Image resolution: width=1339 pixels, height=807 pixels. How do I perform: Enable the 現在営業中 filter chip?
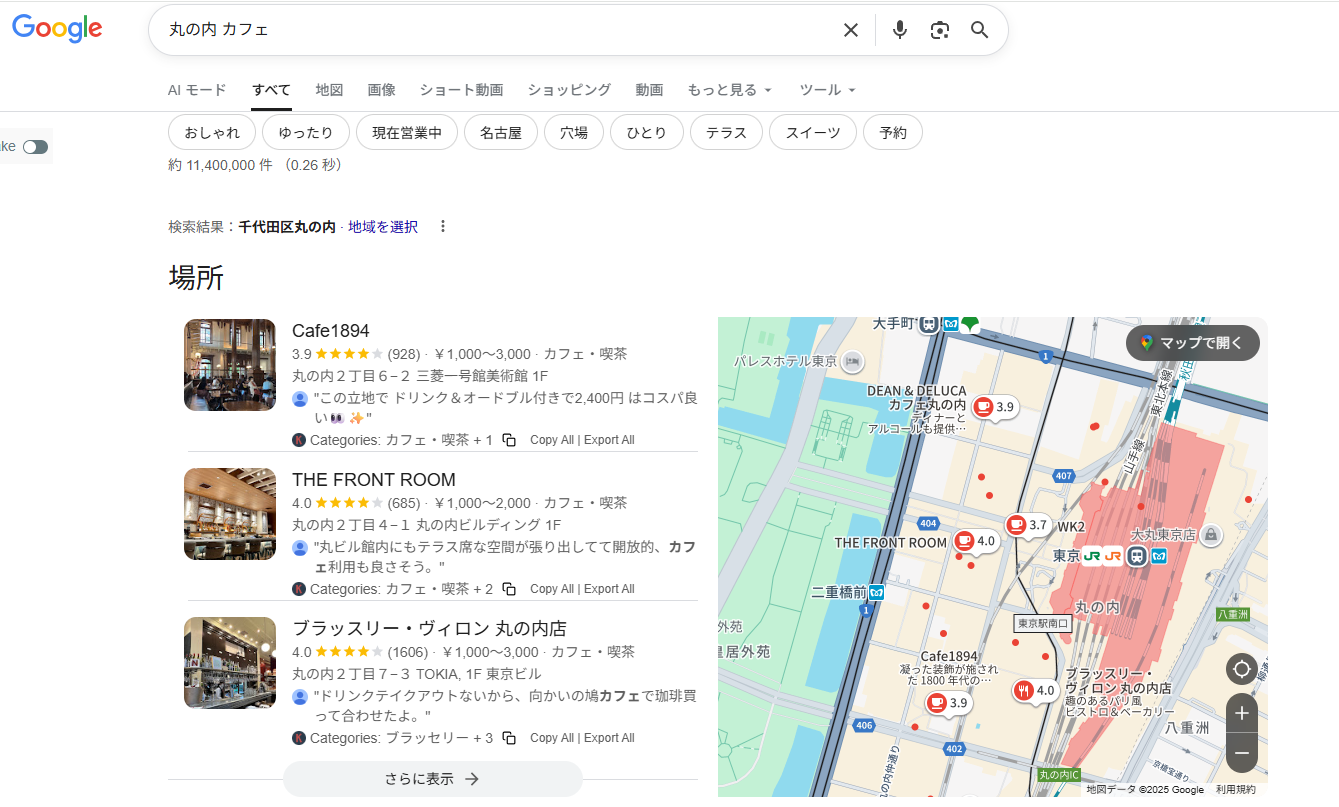[x=406, y=132]
